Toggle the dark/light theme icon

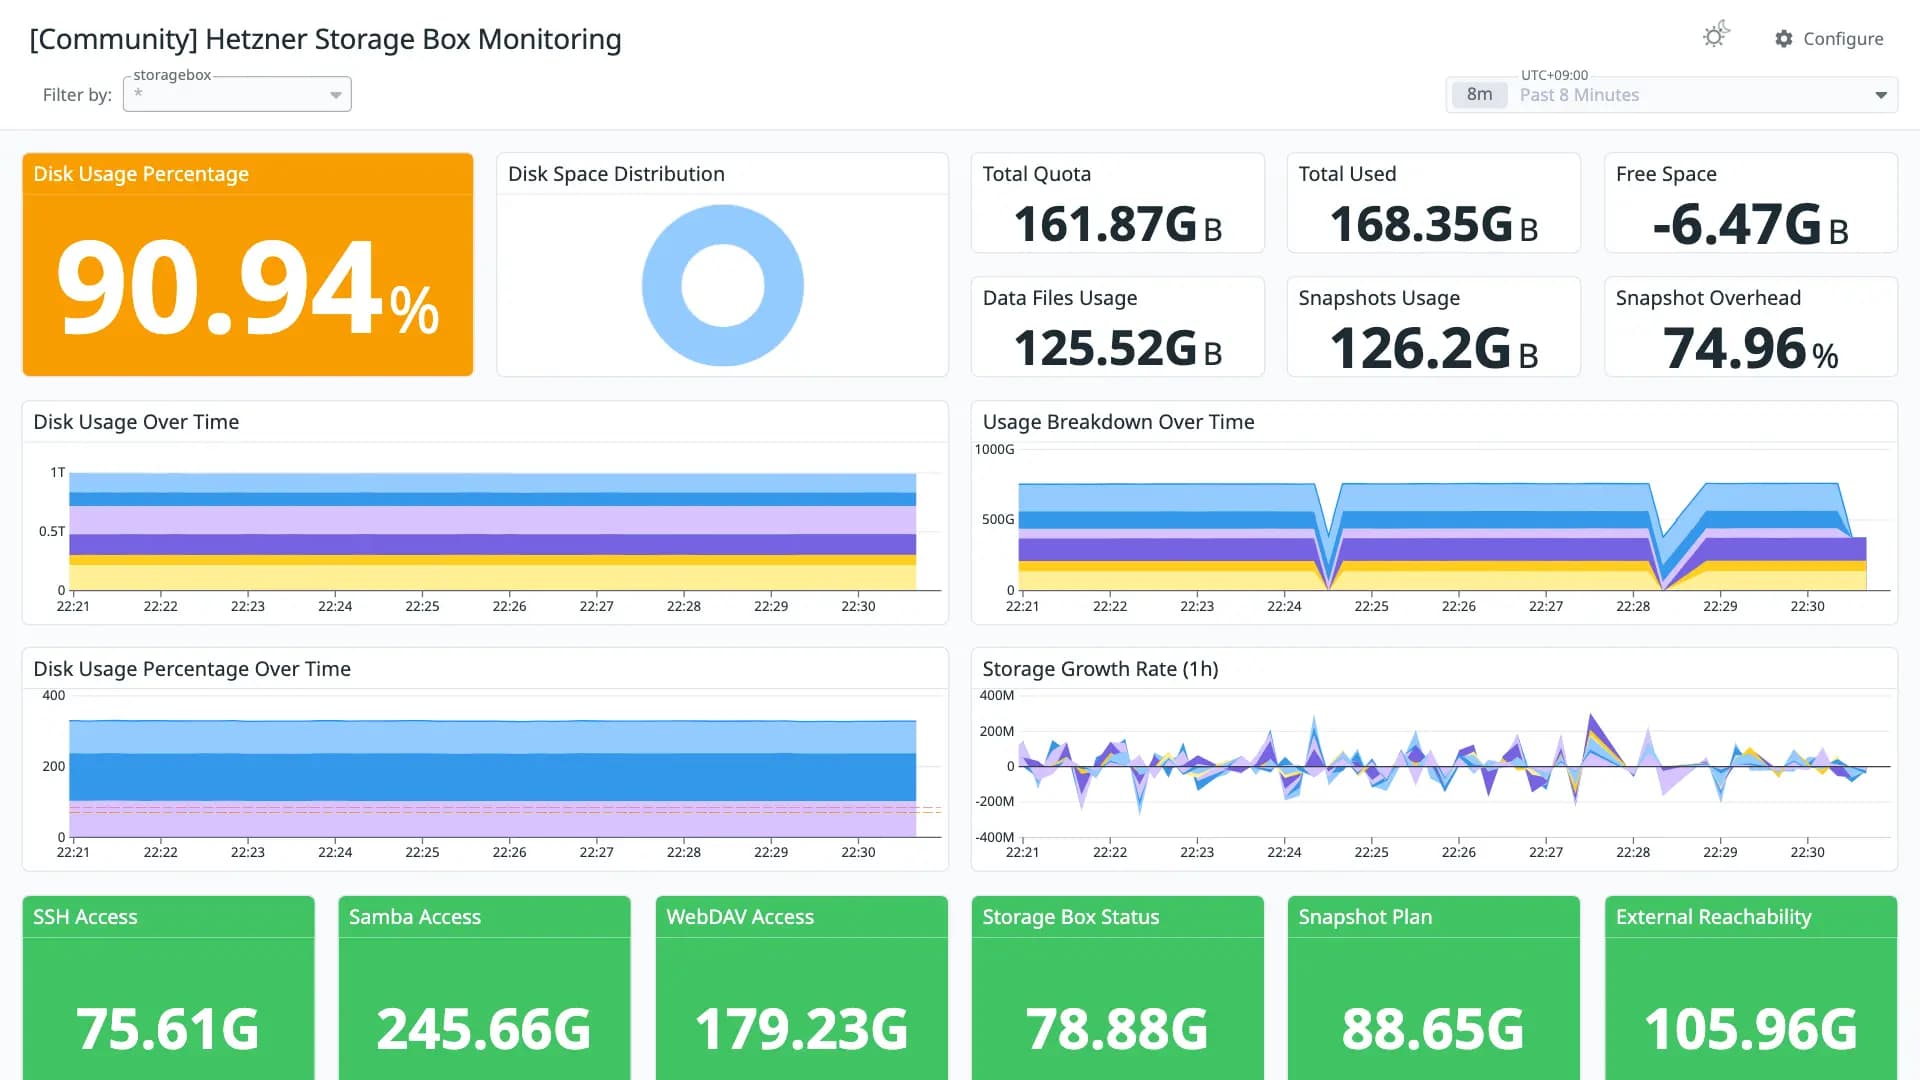tap(1716, 36)
